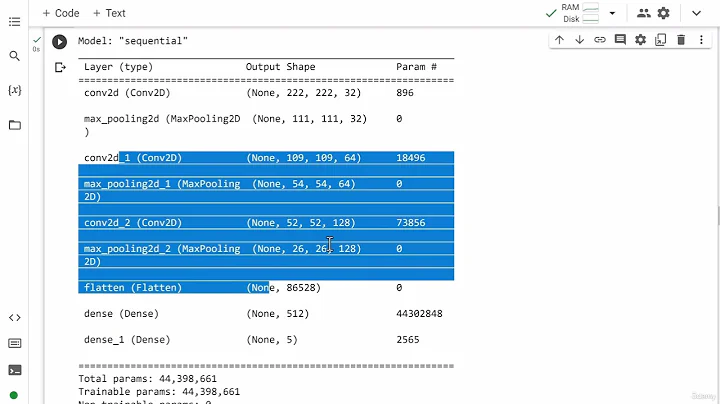
Task: Click the green status dot at bottom left
Action: [14, 395]
